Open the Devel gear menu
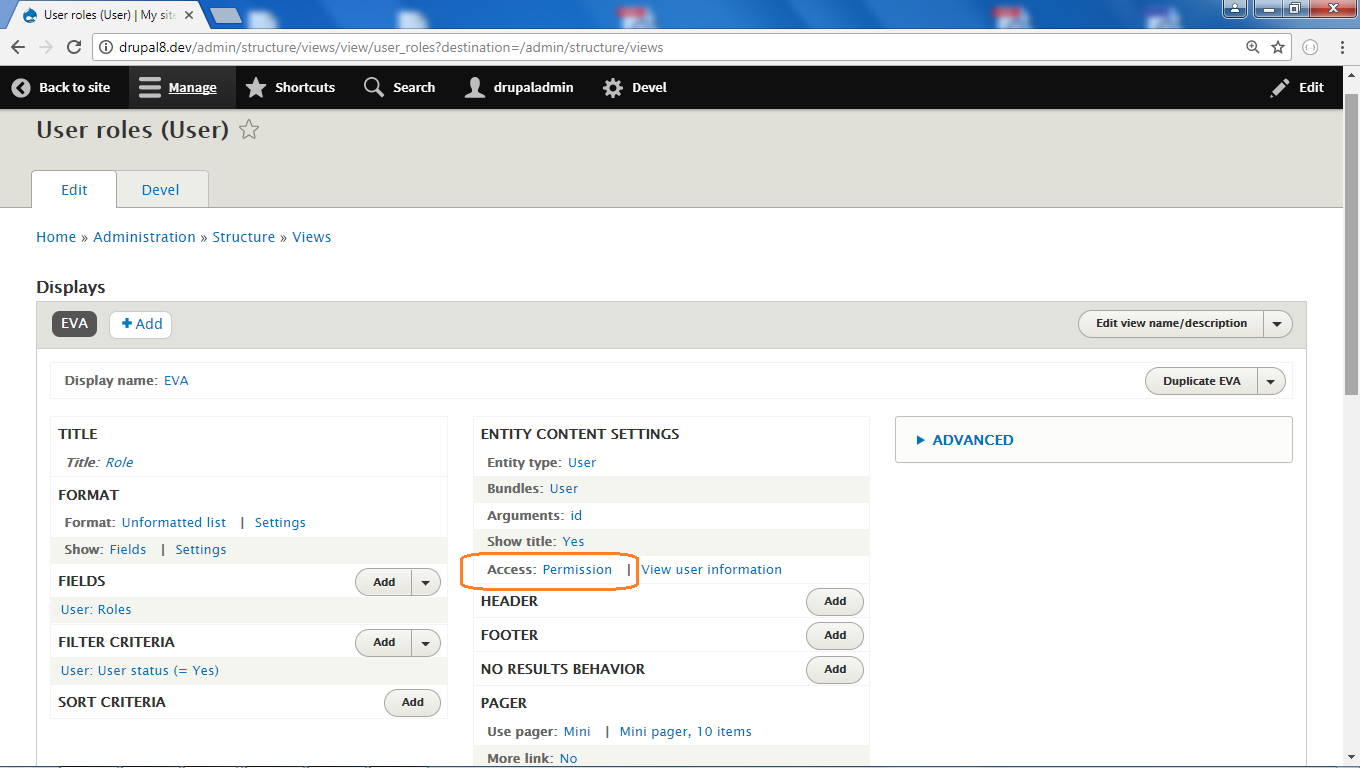This screenshot has width=1360, height=768. pyautogui.click(x=613, y=88)
